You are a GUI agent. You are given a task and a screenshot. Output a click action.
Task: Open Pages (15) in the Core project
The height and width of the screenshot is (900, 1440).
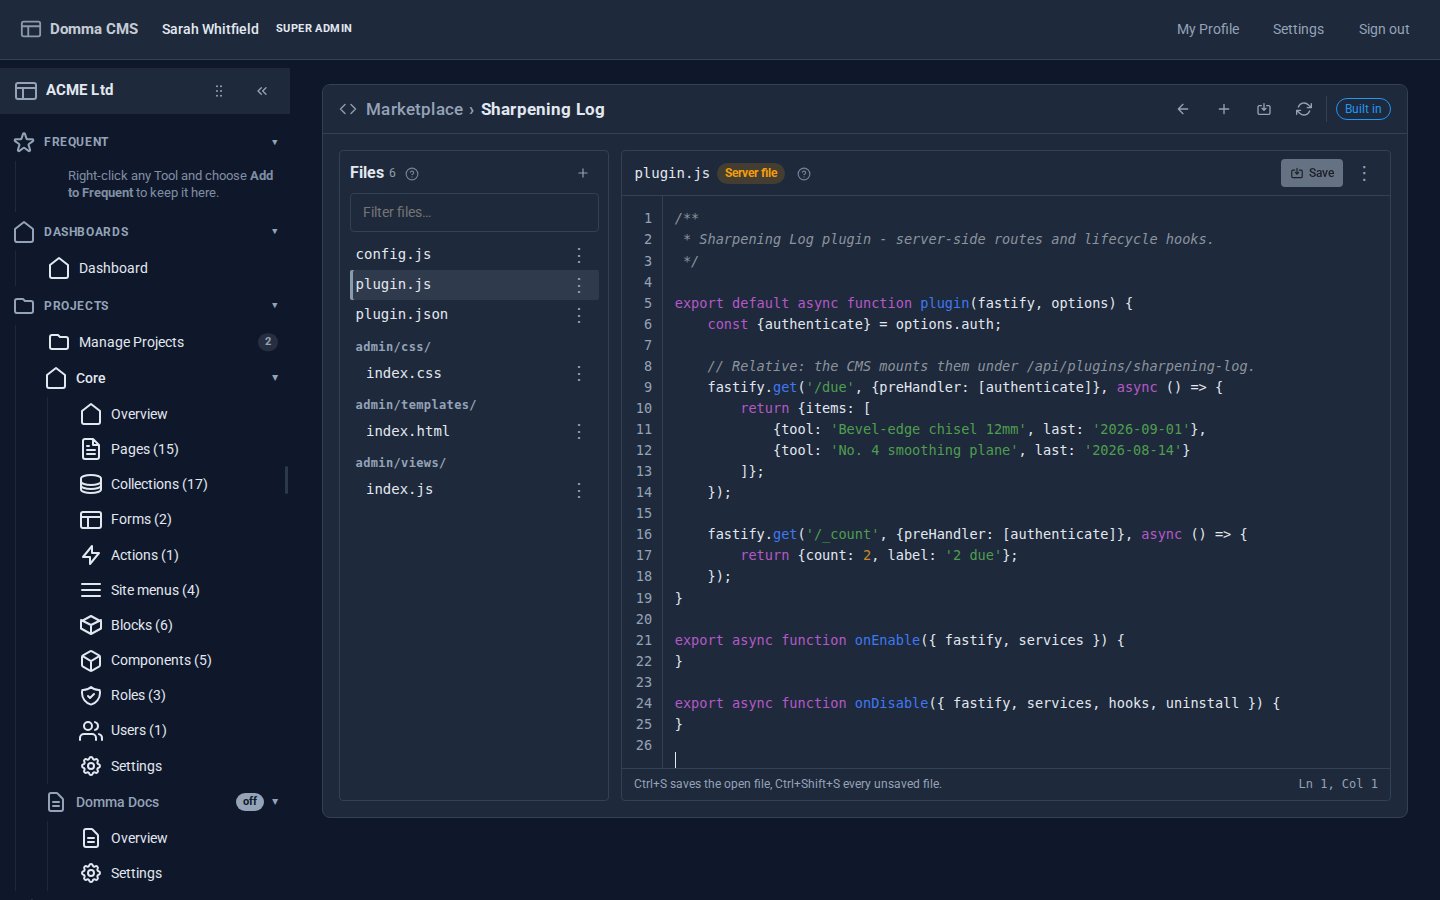tap(145, 449)
